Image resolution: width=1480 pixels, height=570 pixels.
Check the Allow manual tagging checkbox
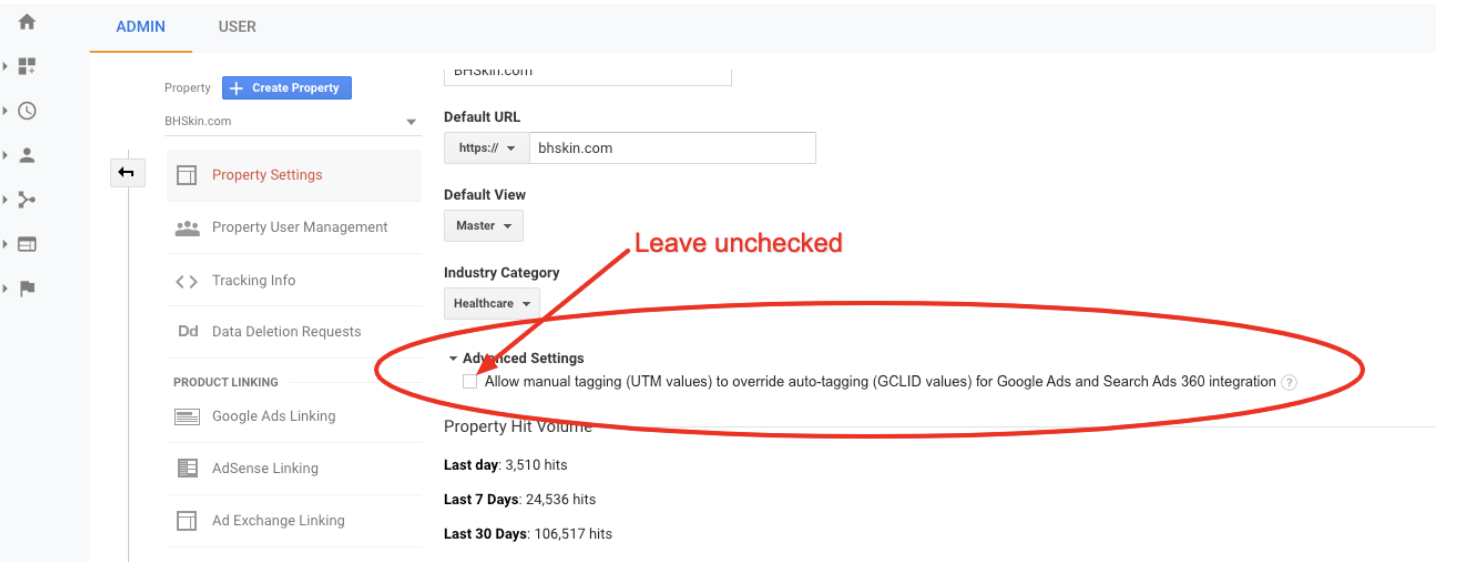470,381
